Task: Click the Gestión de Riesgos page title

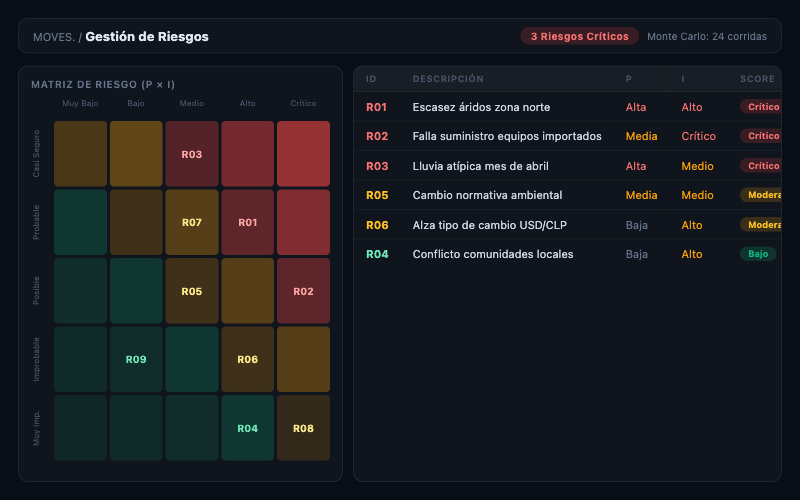Action: [x=147, y=37]
